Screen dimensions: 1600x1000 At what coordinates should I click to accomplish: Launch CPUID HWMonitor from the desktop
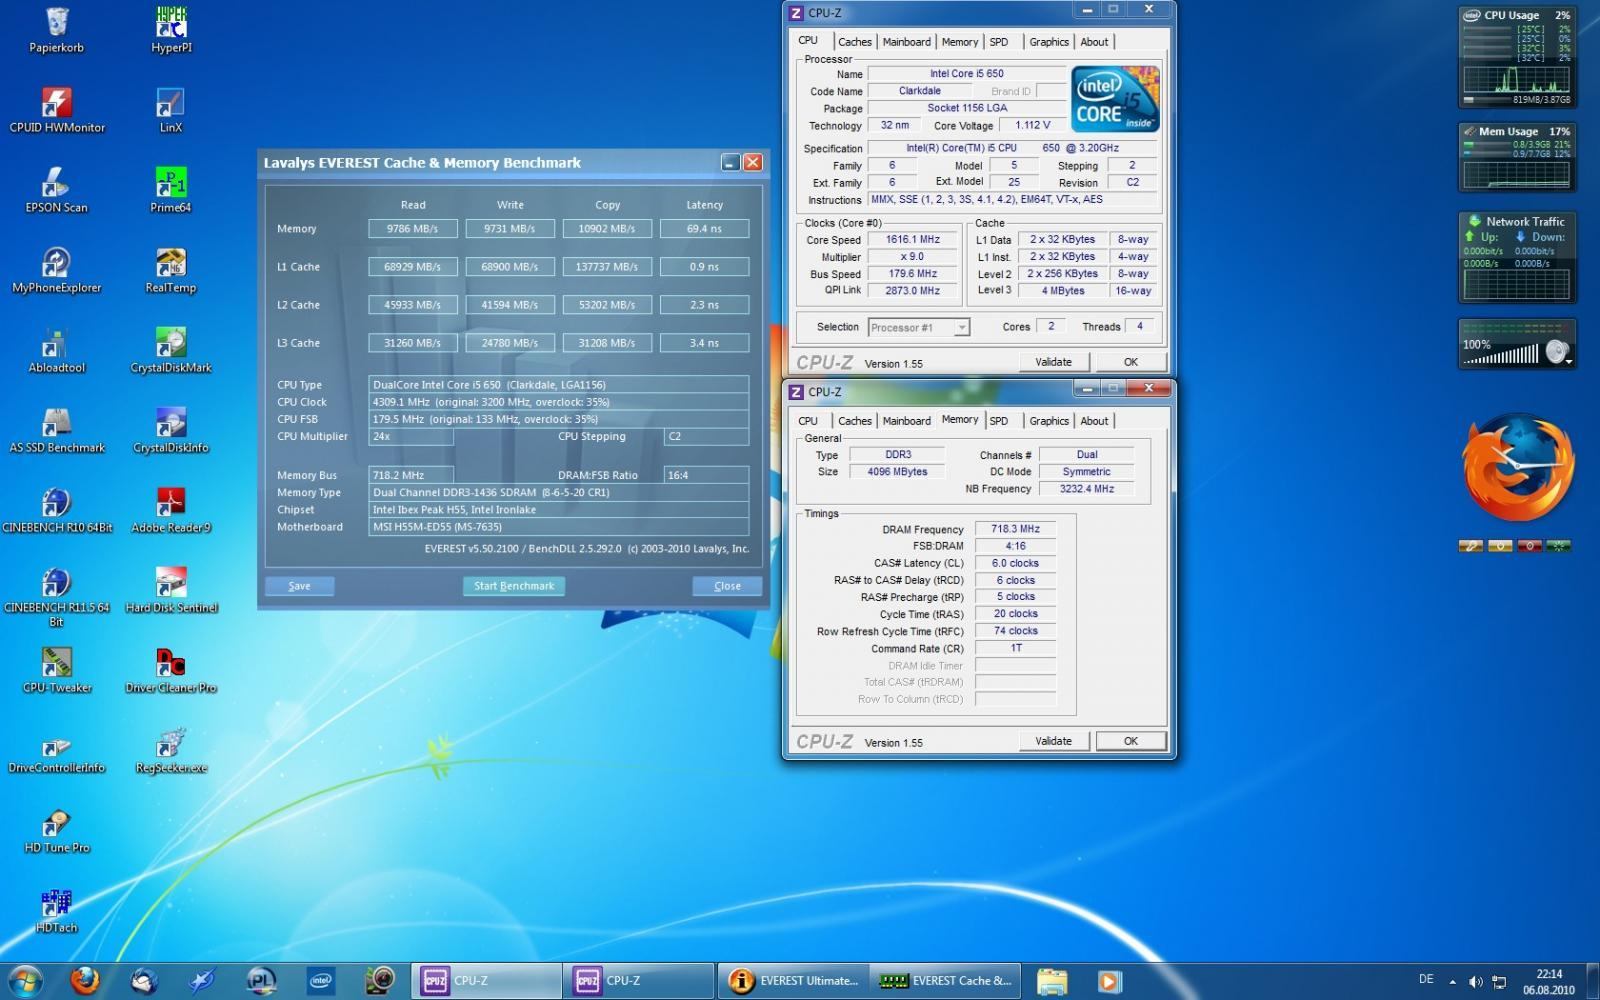(56, 110)
